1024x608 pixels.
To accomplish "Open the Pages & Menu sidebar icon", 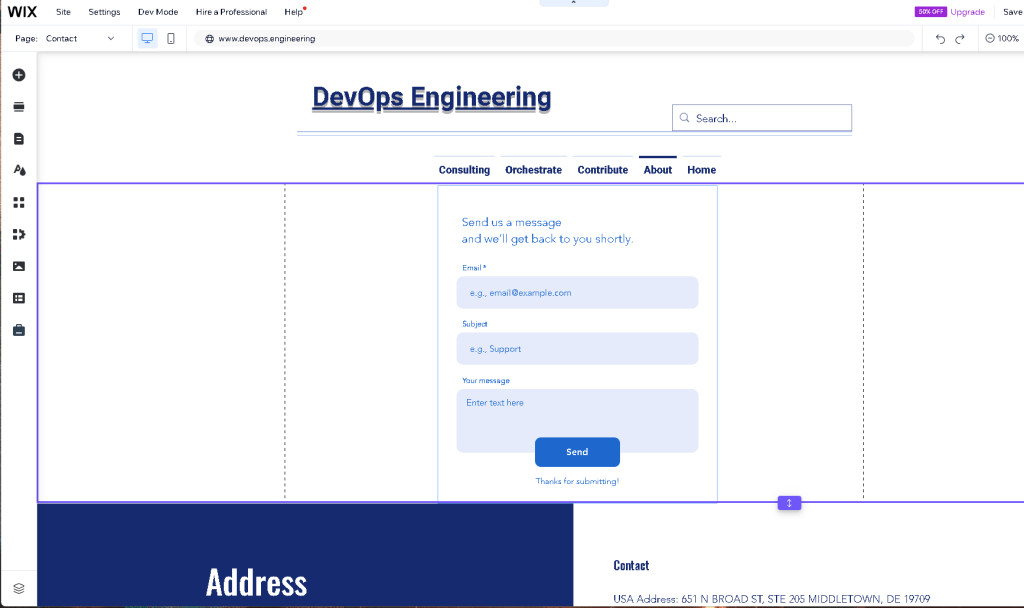I will click(x=19, y=138).
